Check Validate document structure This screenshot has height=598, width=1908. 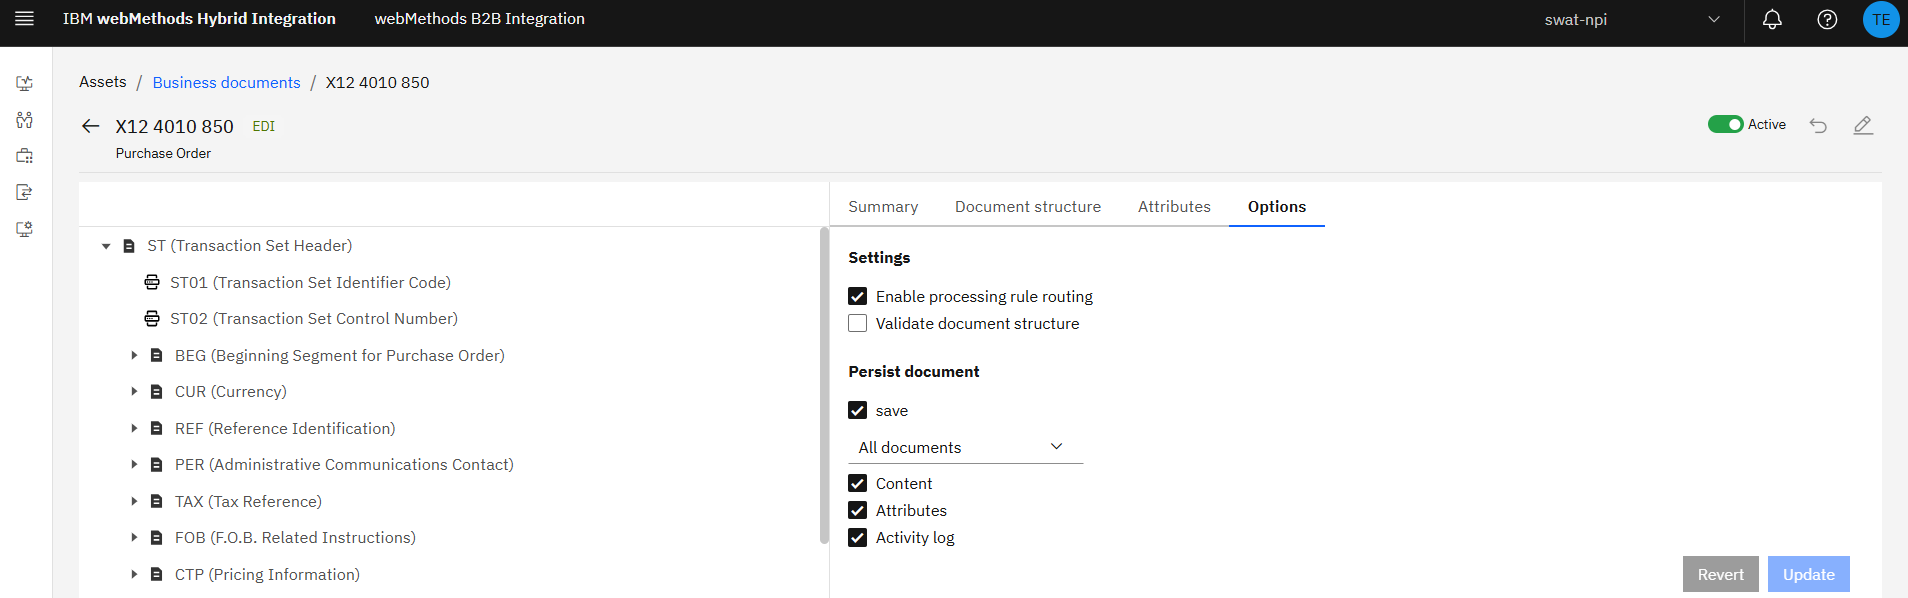(858, 323)
